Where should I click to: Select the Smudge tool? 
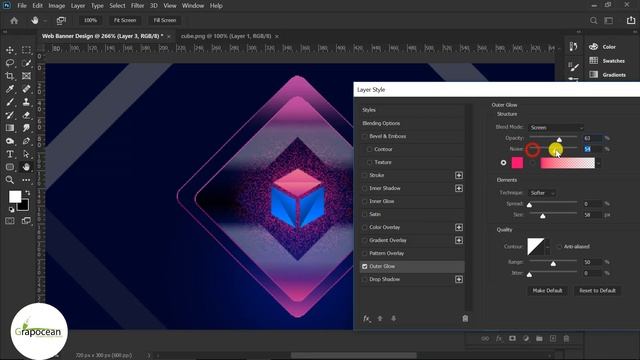tap(26, 128)
